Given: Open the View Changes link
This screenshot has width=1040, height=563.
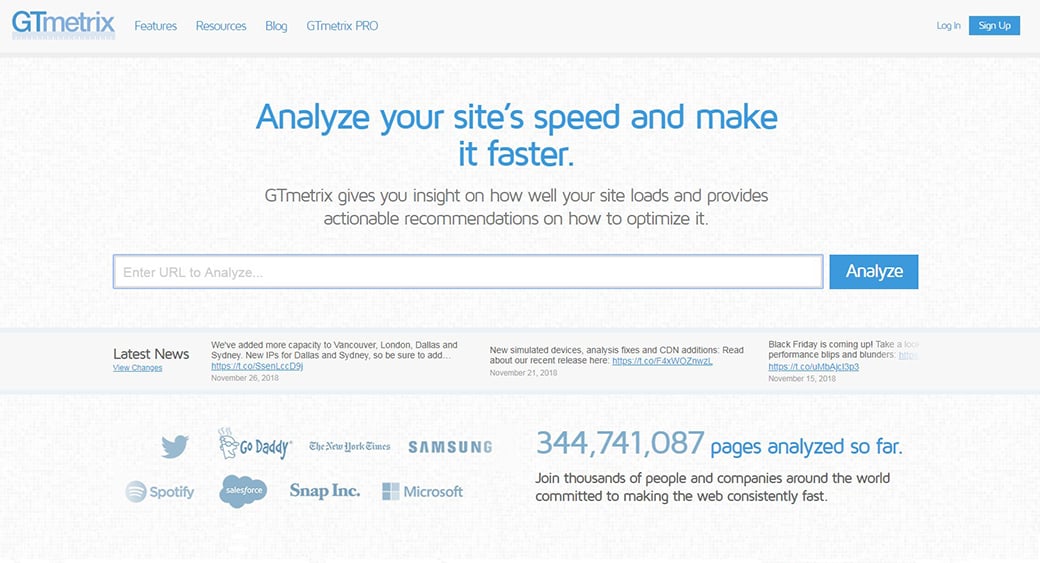Looking at the screenshot, I should click(137, 368).
